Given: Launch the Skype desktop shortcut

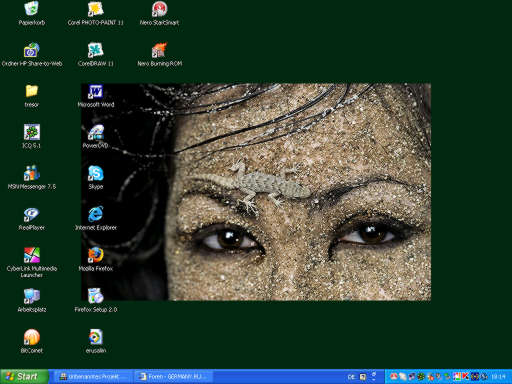Looking at the screenshot, I should (x=95, y=173).
